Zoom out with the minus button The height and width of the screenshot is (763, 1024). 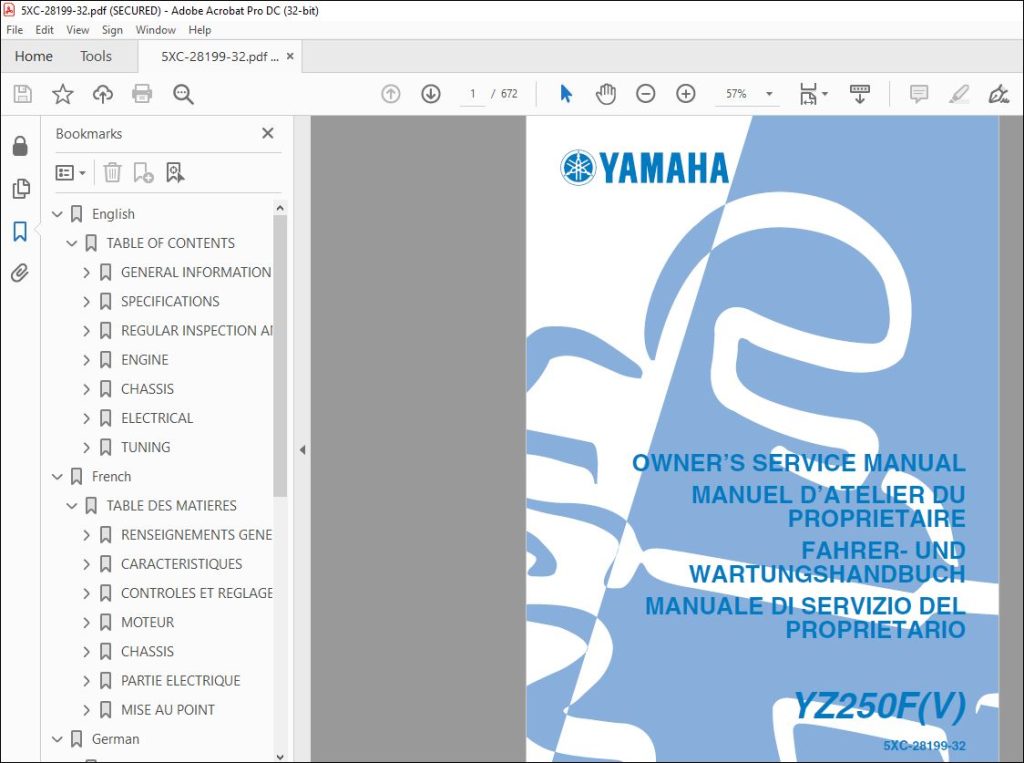tap(645, 94)
